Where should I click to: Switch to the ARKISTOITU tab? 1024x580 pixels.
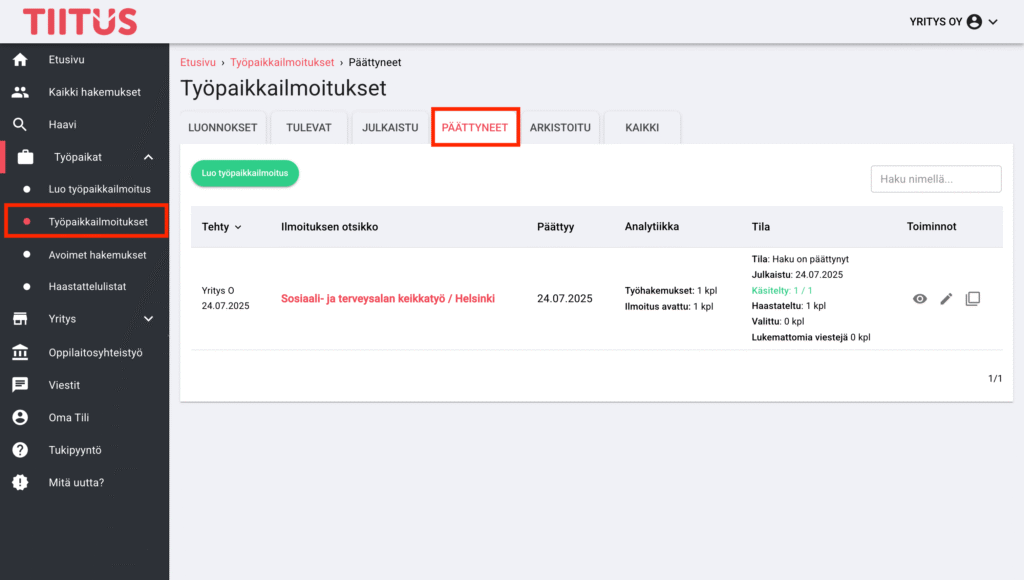coord(560,127)
